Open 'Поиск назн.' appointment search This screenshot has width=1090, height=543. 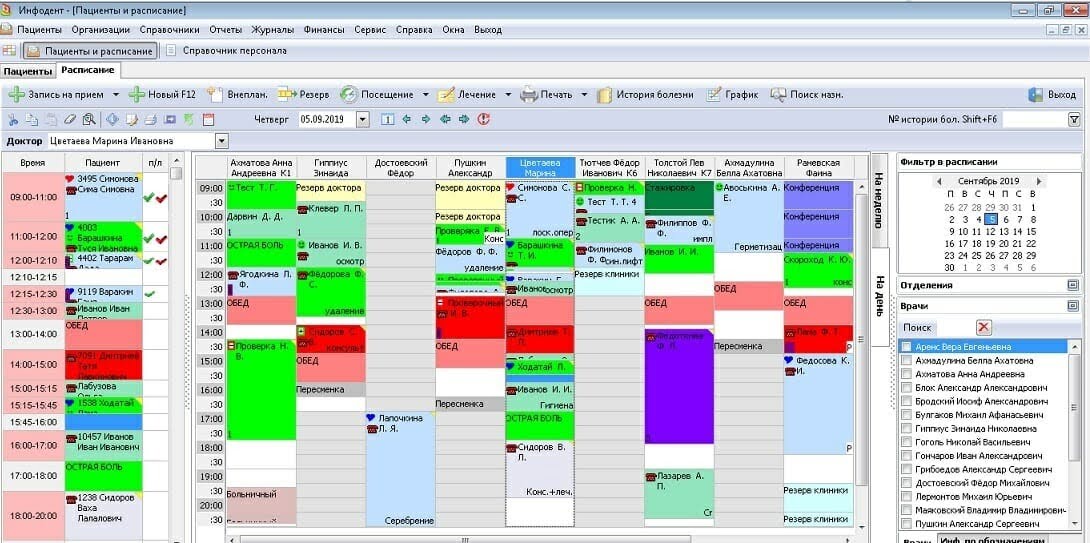coord(779,95)
